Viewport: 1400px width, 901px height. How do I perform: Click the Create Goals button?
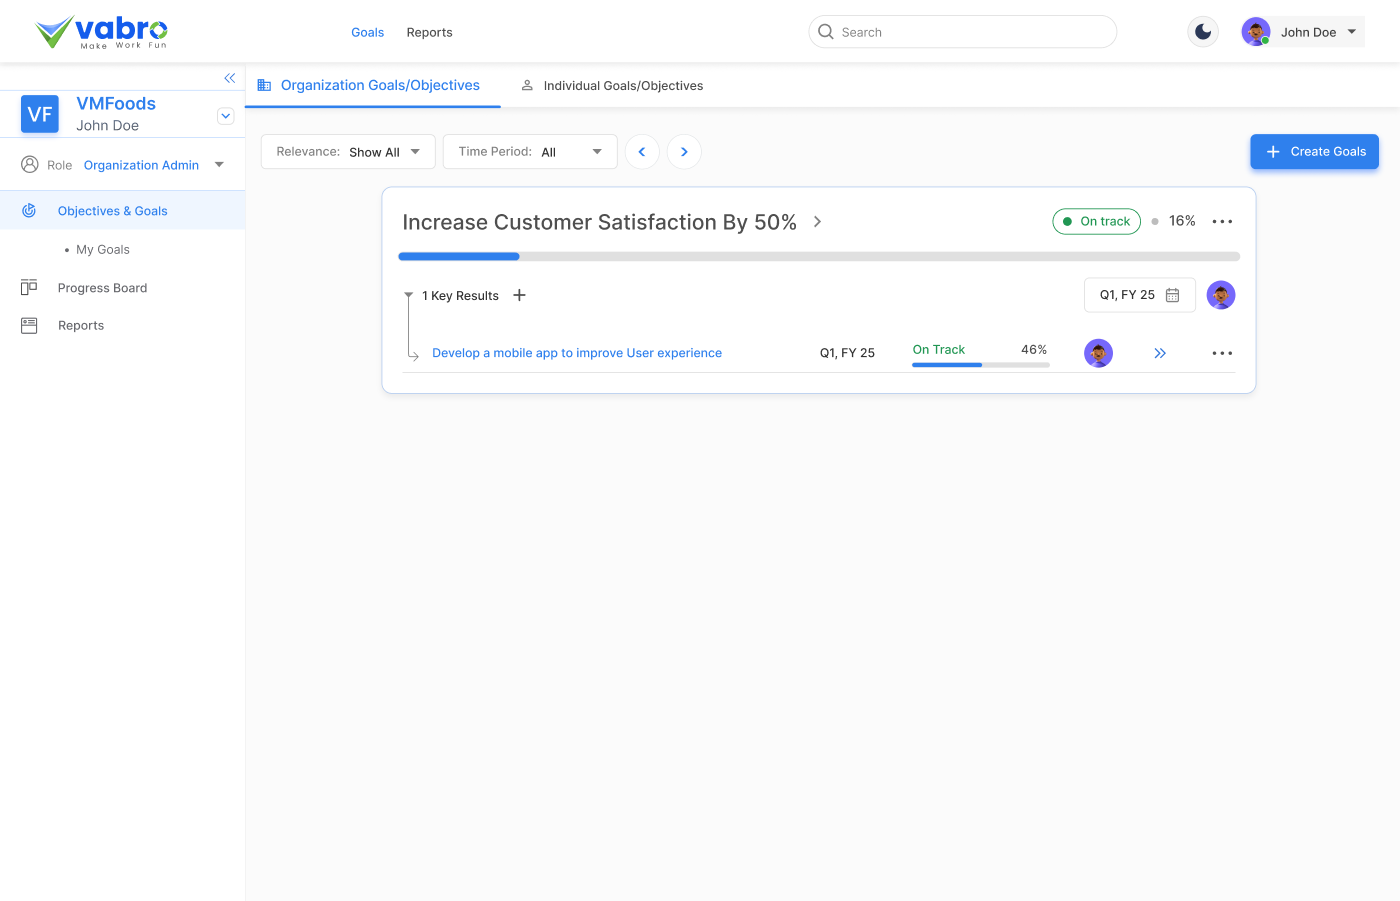[x=1314, y=152]
